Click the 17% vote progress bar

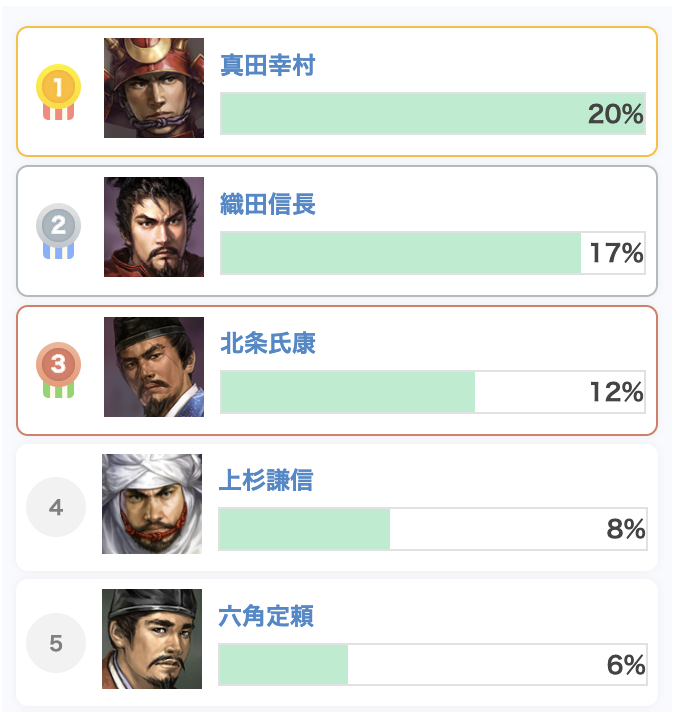(432, 253)
